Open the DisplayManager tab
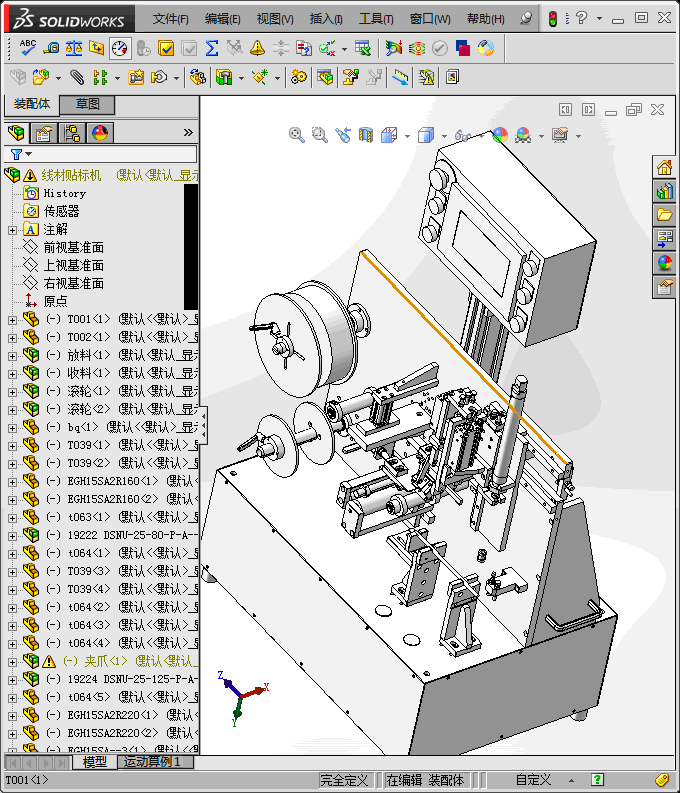The image size is (680, 793). (x=100, y=133)
